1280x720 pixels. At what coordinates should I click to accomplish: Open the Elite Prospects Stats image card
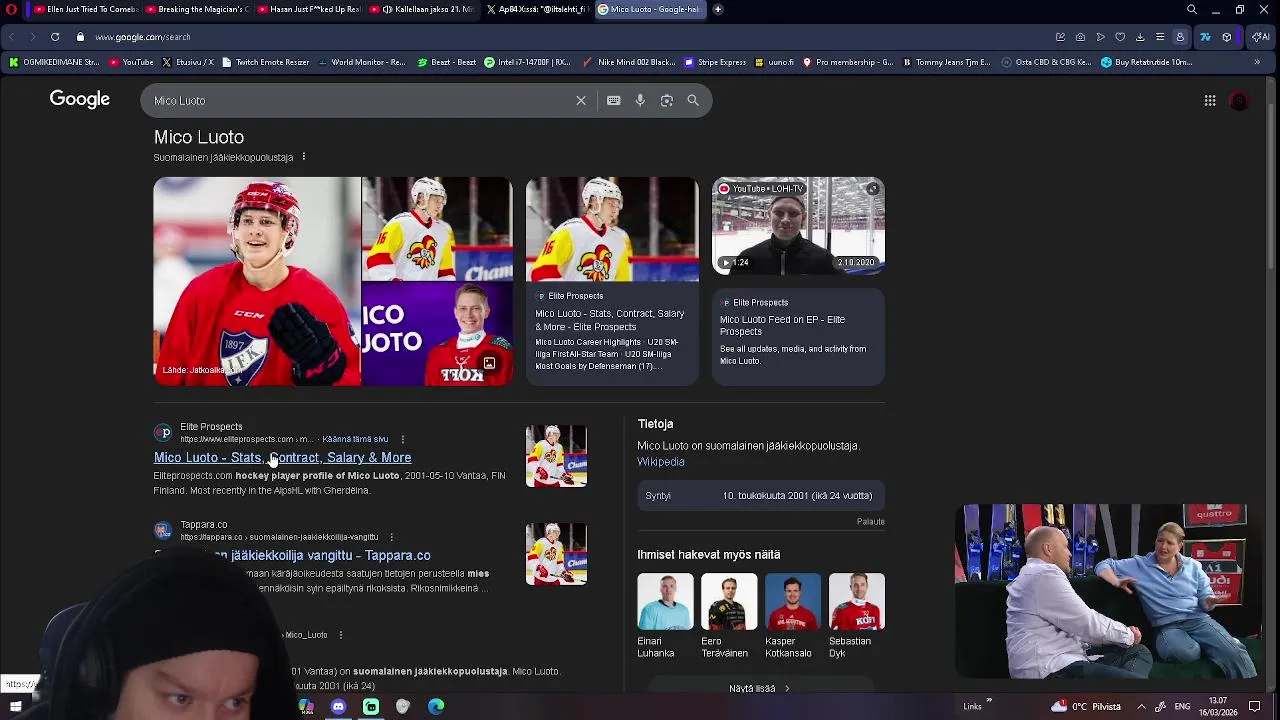(612, 281)
